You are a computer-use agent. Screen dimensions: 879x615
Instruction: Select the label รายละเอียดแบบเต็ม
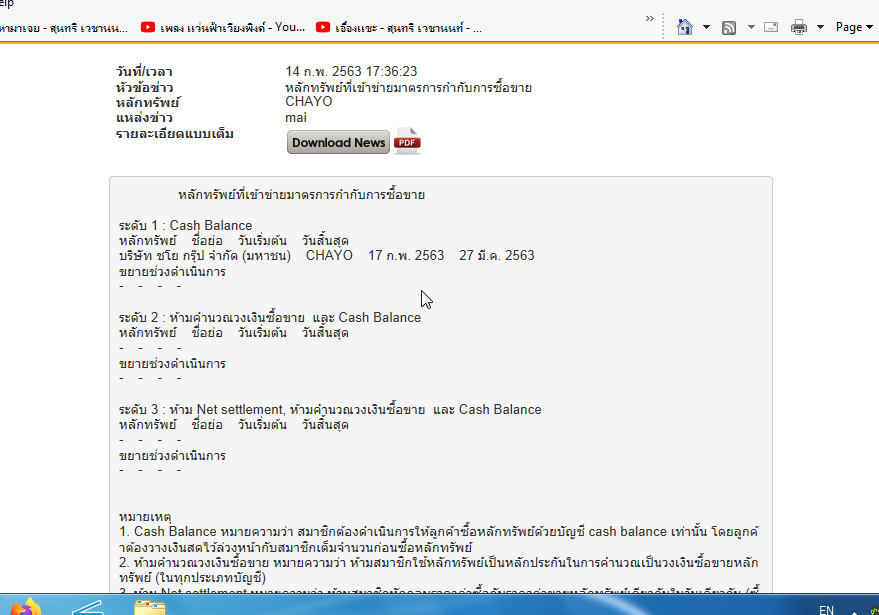click(x=174, y=134)
